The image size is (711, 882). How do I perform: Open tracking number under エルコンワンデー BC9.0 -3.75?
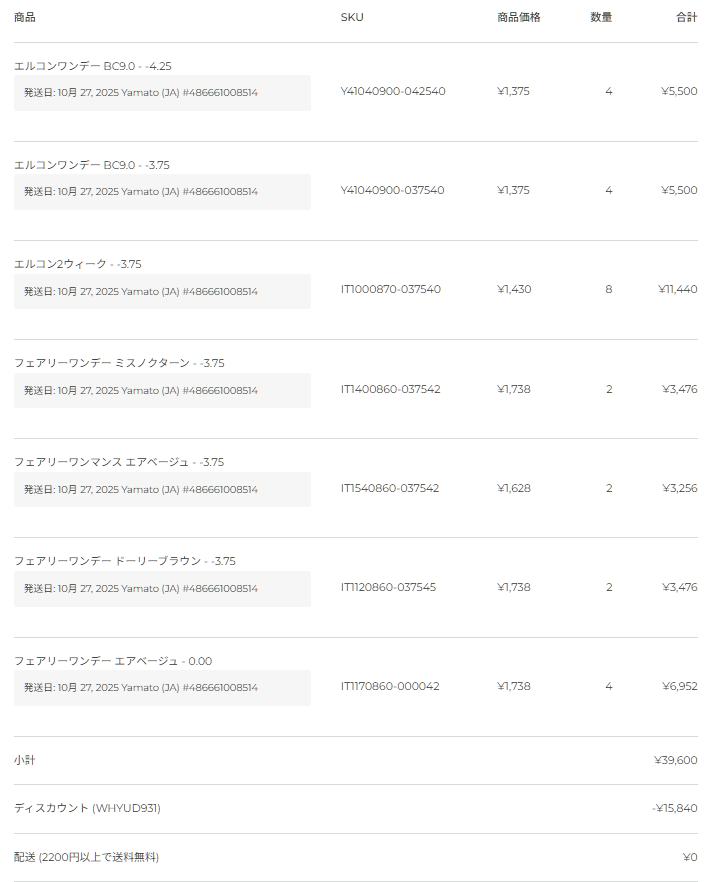coord(220,191)
